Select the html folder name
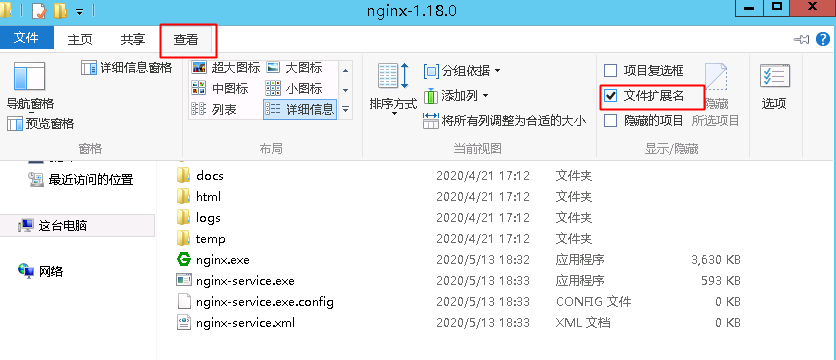 tap(208, 197)
